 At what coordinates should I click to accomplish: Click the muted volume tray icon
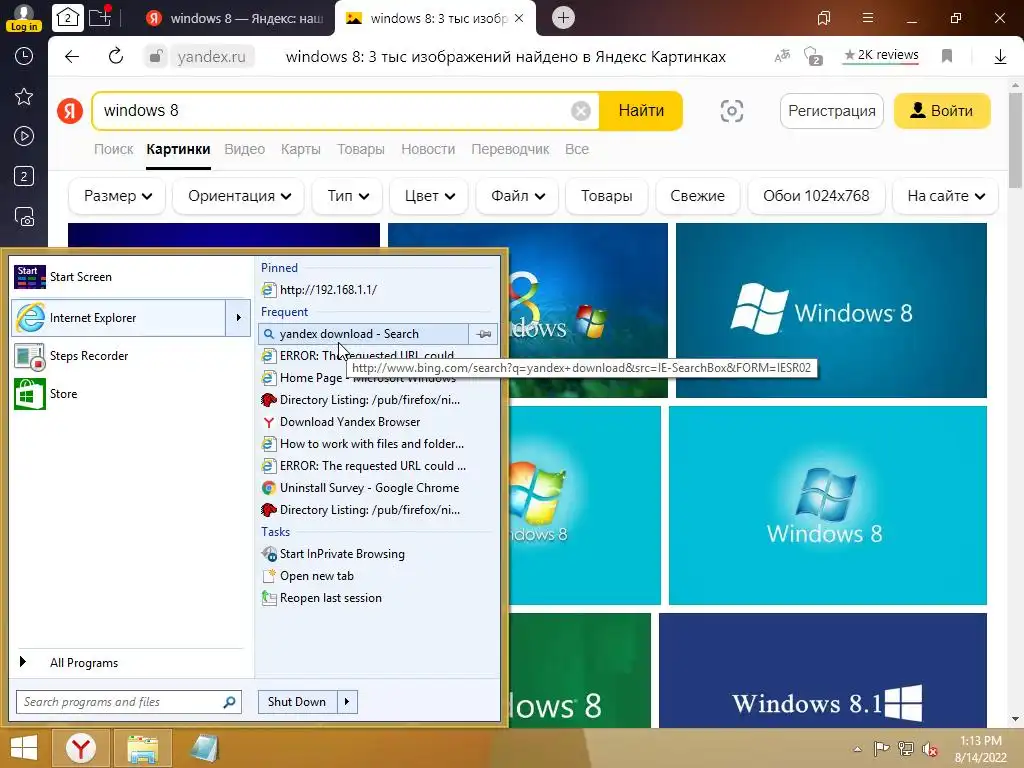click(929, 748)
